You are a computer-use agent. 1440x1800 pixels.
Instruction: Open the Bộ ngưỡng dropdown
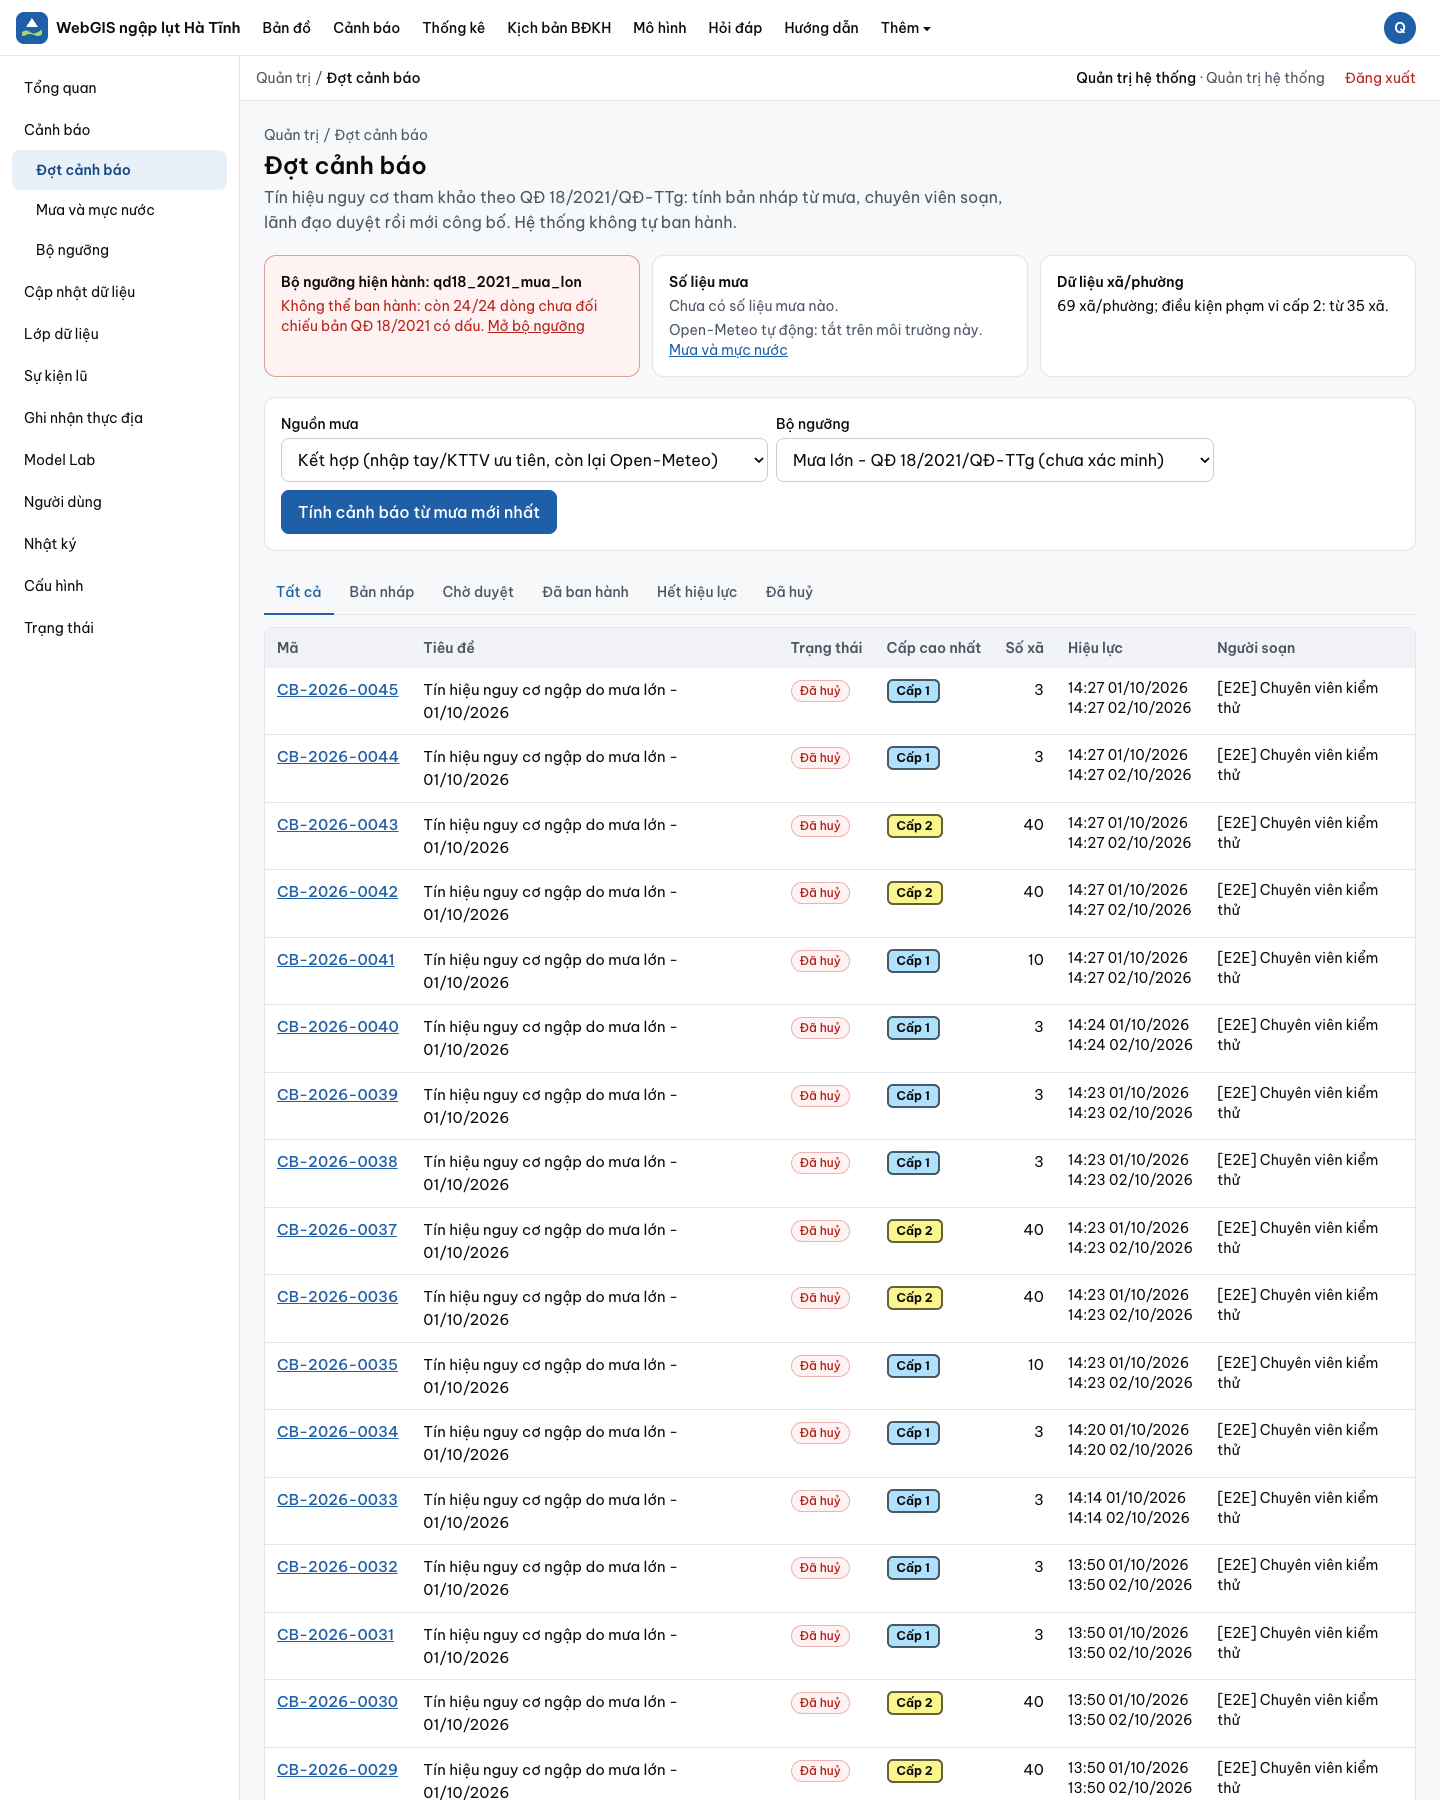point(995,460)
